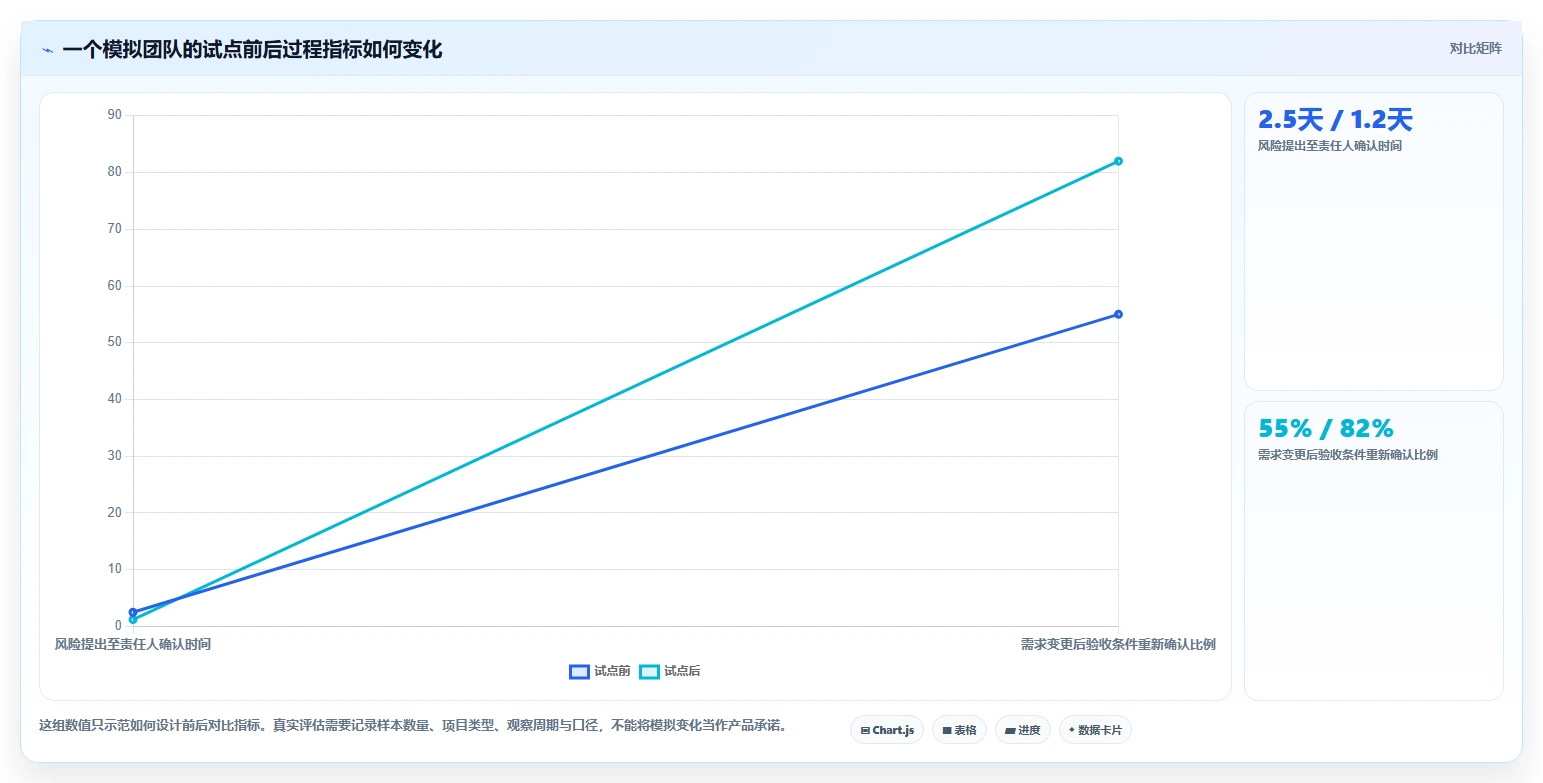Click the 对比矩阵 label in header

[1475, 48]
